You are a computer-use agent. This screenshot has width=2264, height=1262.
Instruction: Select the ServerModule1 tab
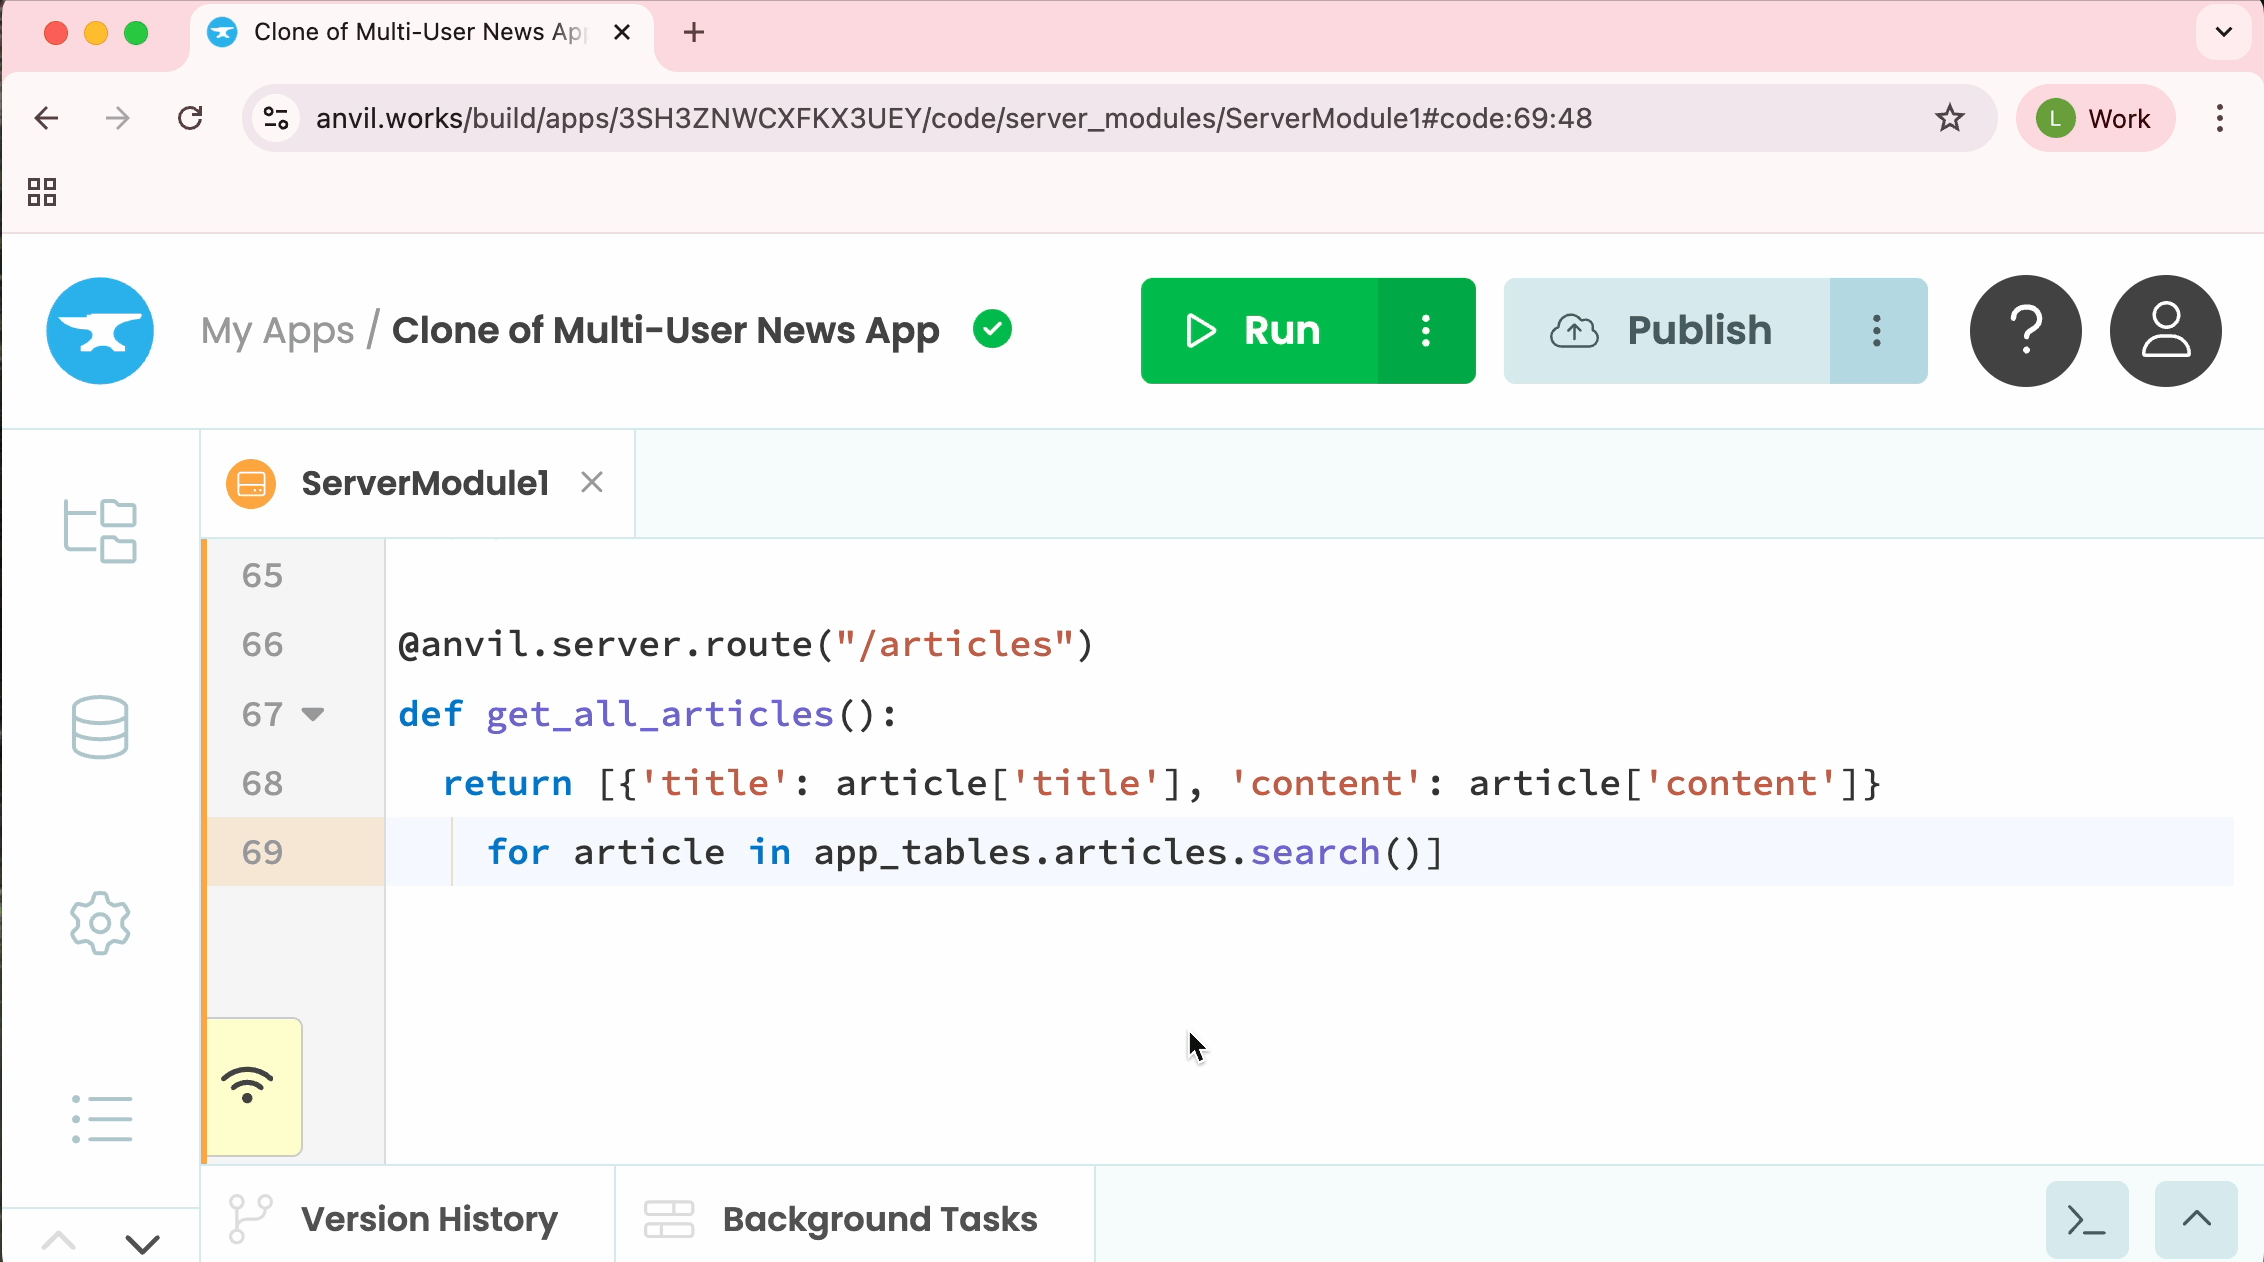[418, 484]
